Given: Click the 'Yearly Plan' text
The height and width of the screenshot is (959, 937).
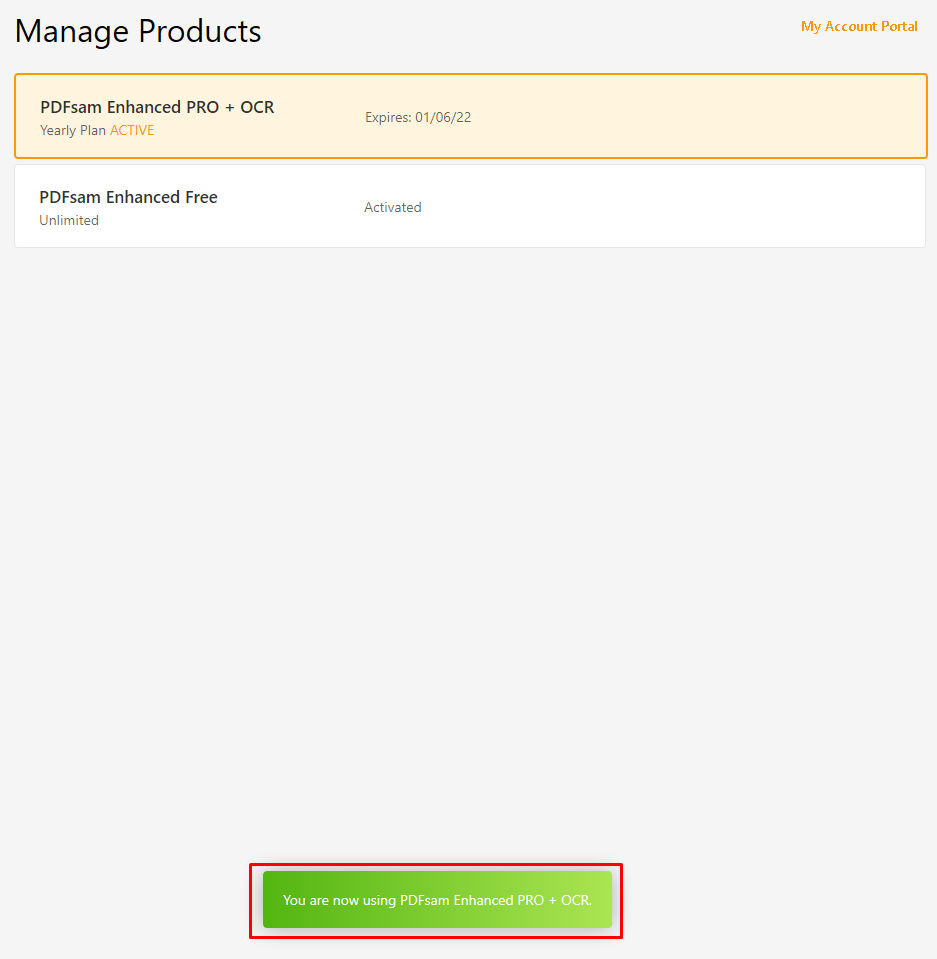Looking at the screenshot, I should click(73, 130).
